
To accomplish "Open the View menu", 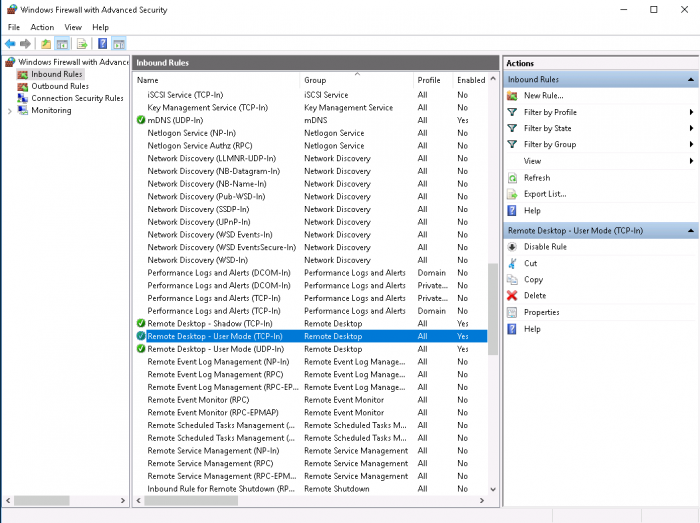I will coord(73,27).
